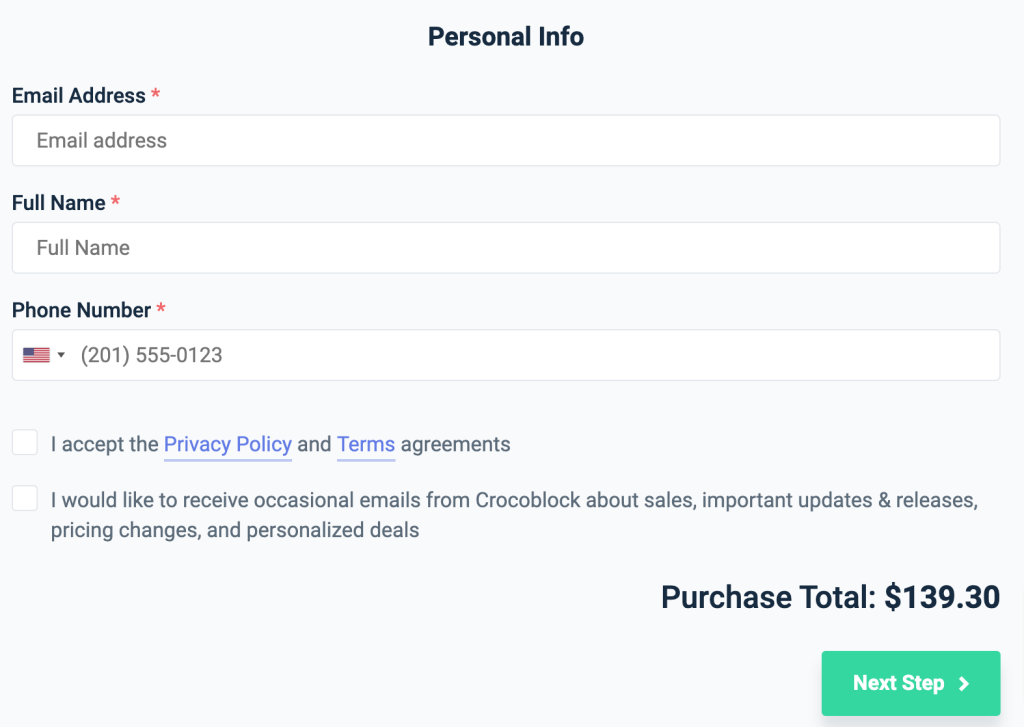Click the chevron arrow inside Next Step

pos(963,683)
